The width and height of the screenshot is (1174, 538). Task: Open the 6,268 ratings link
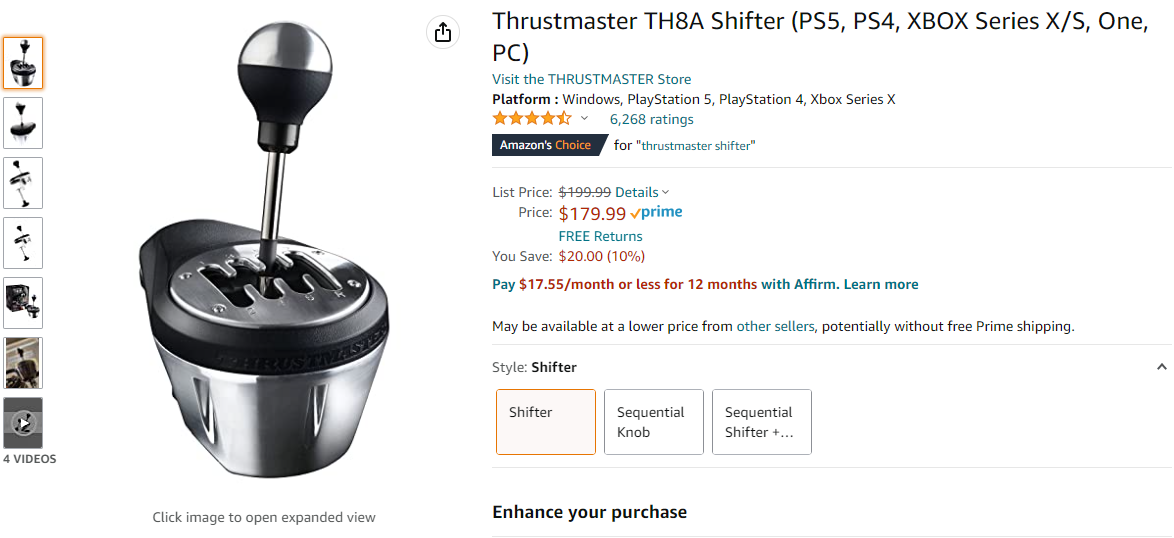(x=651, y=119)
